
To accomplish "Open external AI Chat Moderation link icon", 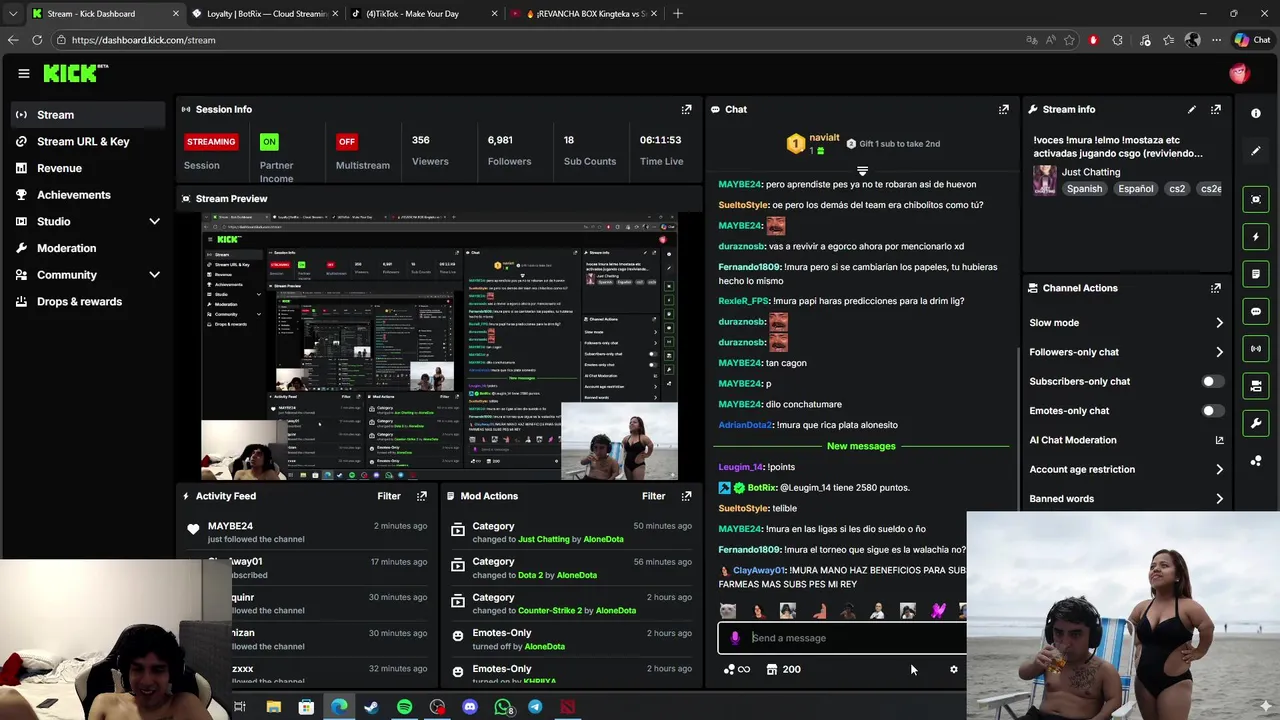I will point(1219,440).
